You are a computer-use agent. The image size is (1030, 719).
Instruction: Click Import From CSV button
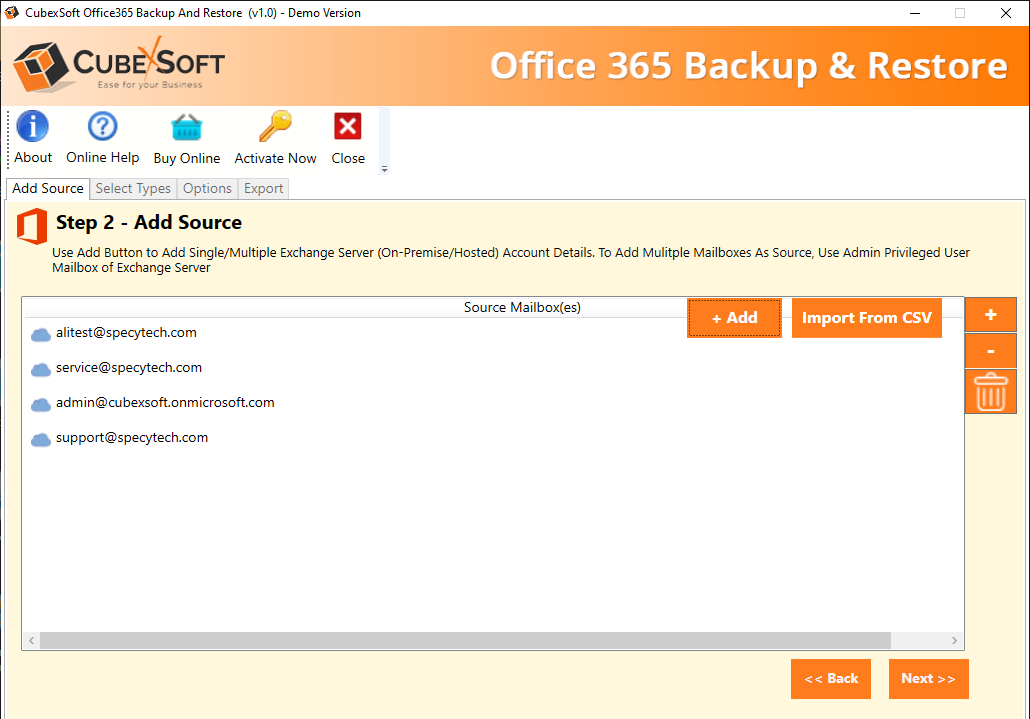pyautogui.click(x=866, y=318)
